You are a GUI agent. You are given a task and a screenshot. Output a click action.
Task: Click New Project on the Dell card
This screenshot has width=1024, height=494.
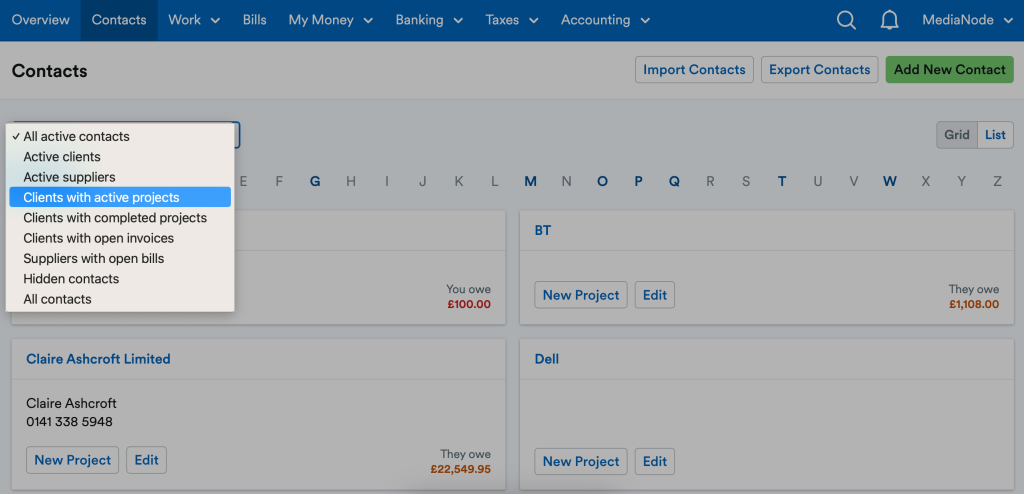581,461
